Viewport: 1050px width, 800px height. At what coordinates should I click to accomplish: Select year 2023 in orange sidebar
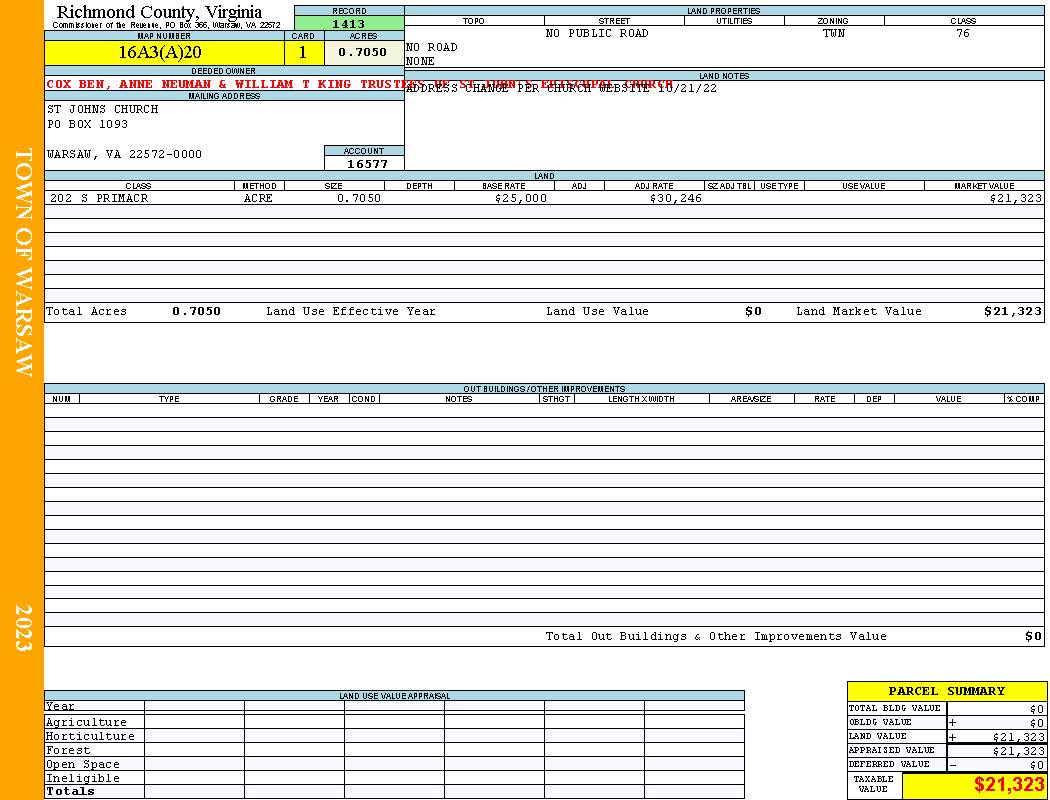23,627
